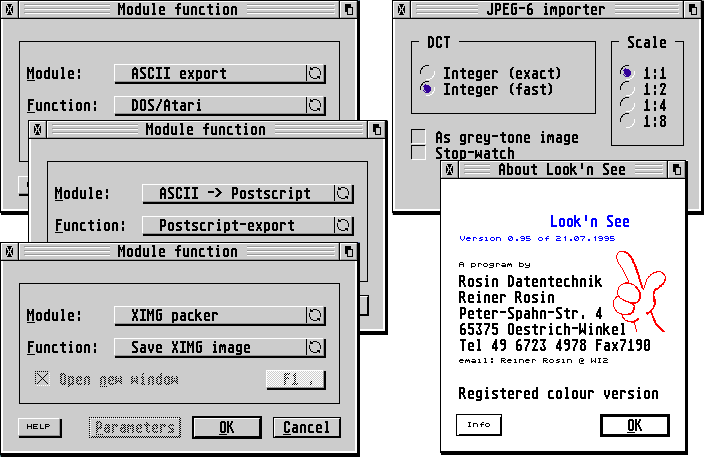Open the Postscript-export function dropdown
The width and height of the screenshot is (704, 457).
(x=248, y=225)
